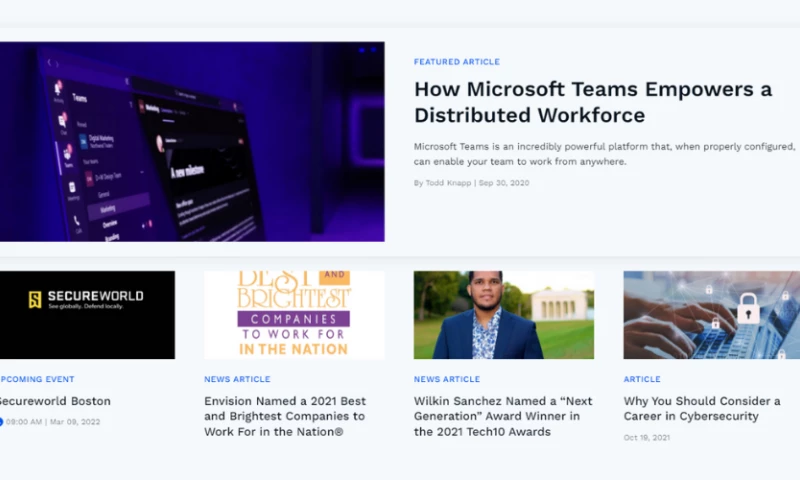Click 'News Article' label above Envision story
The width and height of the screenshot is (800, 480).
point(237,380)
